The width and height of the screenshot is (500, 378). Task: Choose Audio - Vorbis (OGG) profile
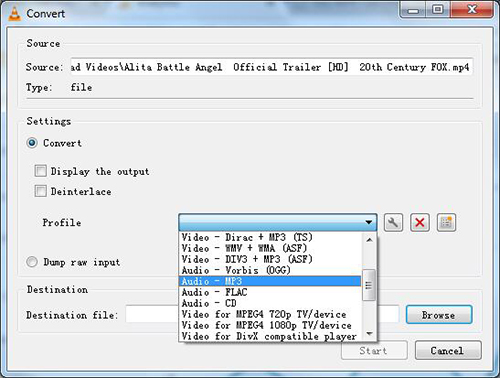click(270, 270)
